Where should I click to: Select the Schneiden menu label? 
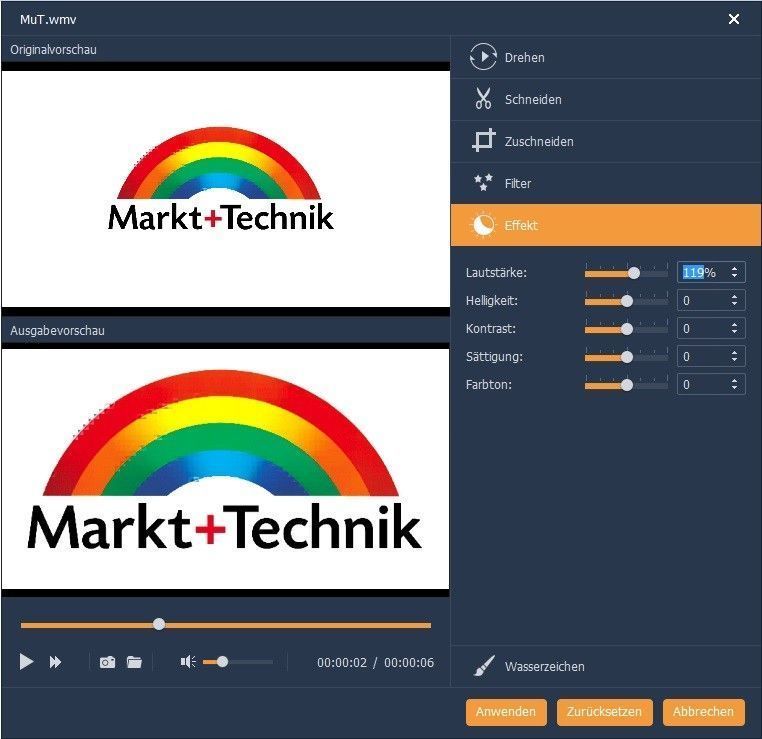tap(533, 99)
